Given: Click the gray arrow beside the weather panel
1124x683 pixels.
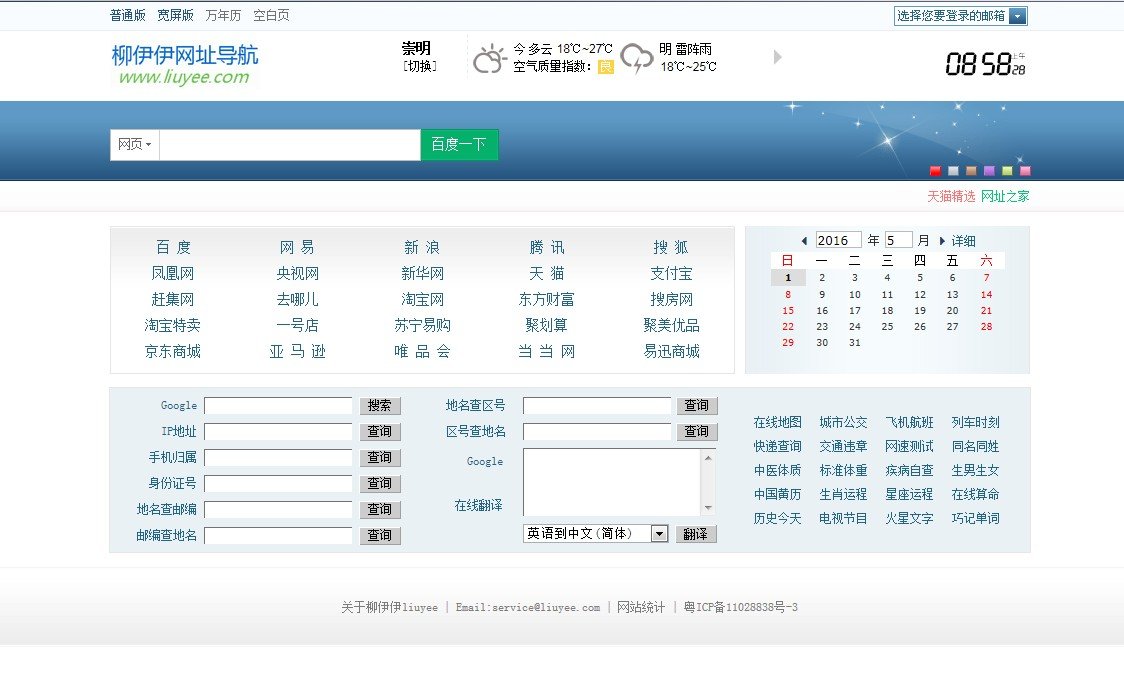Looking at the screenshot, I should point(778,58).
